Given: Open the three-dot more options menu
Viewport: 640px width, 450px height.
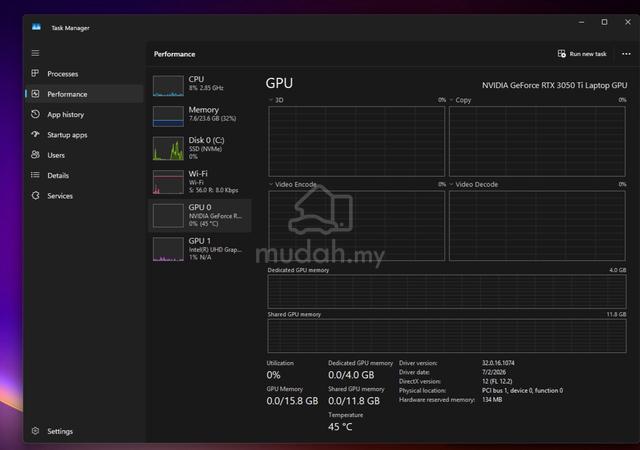Looking at the screenshot, I should coord(626,54).
